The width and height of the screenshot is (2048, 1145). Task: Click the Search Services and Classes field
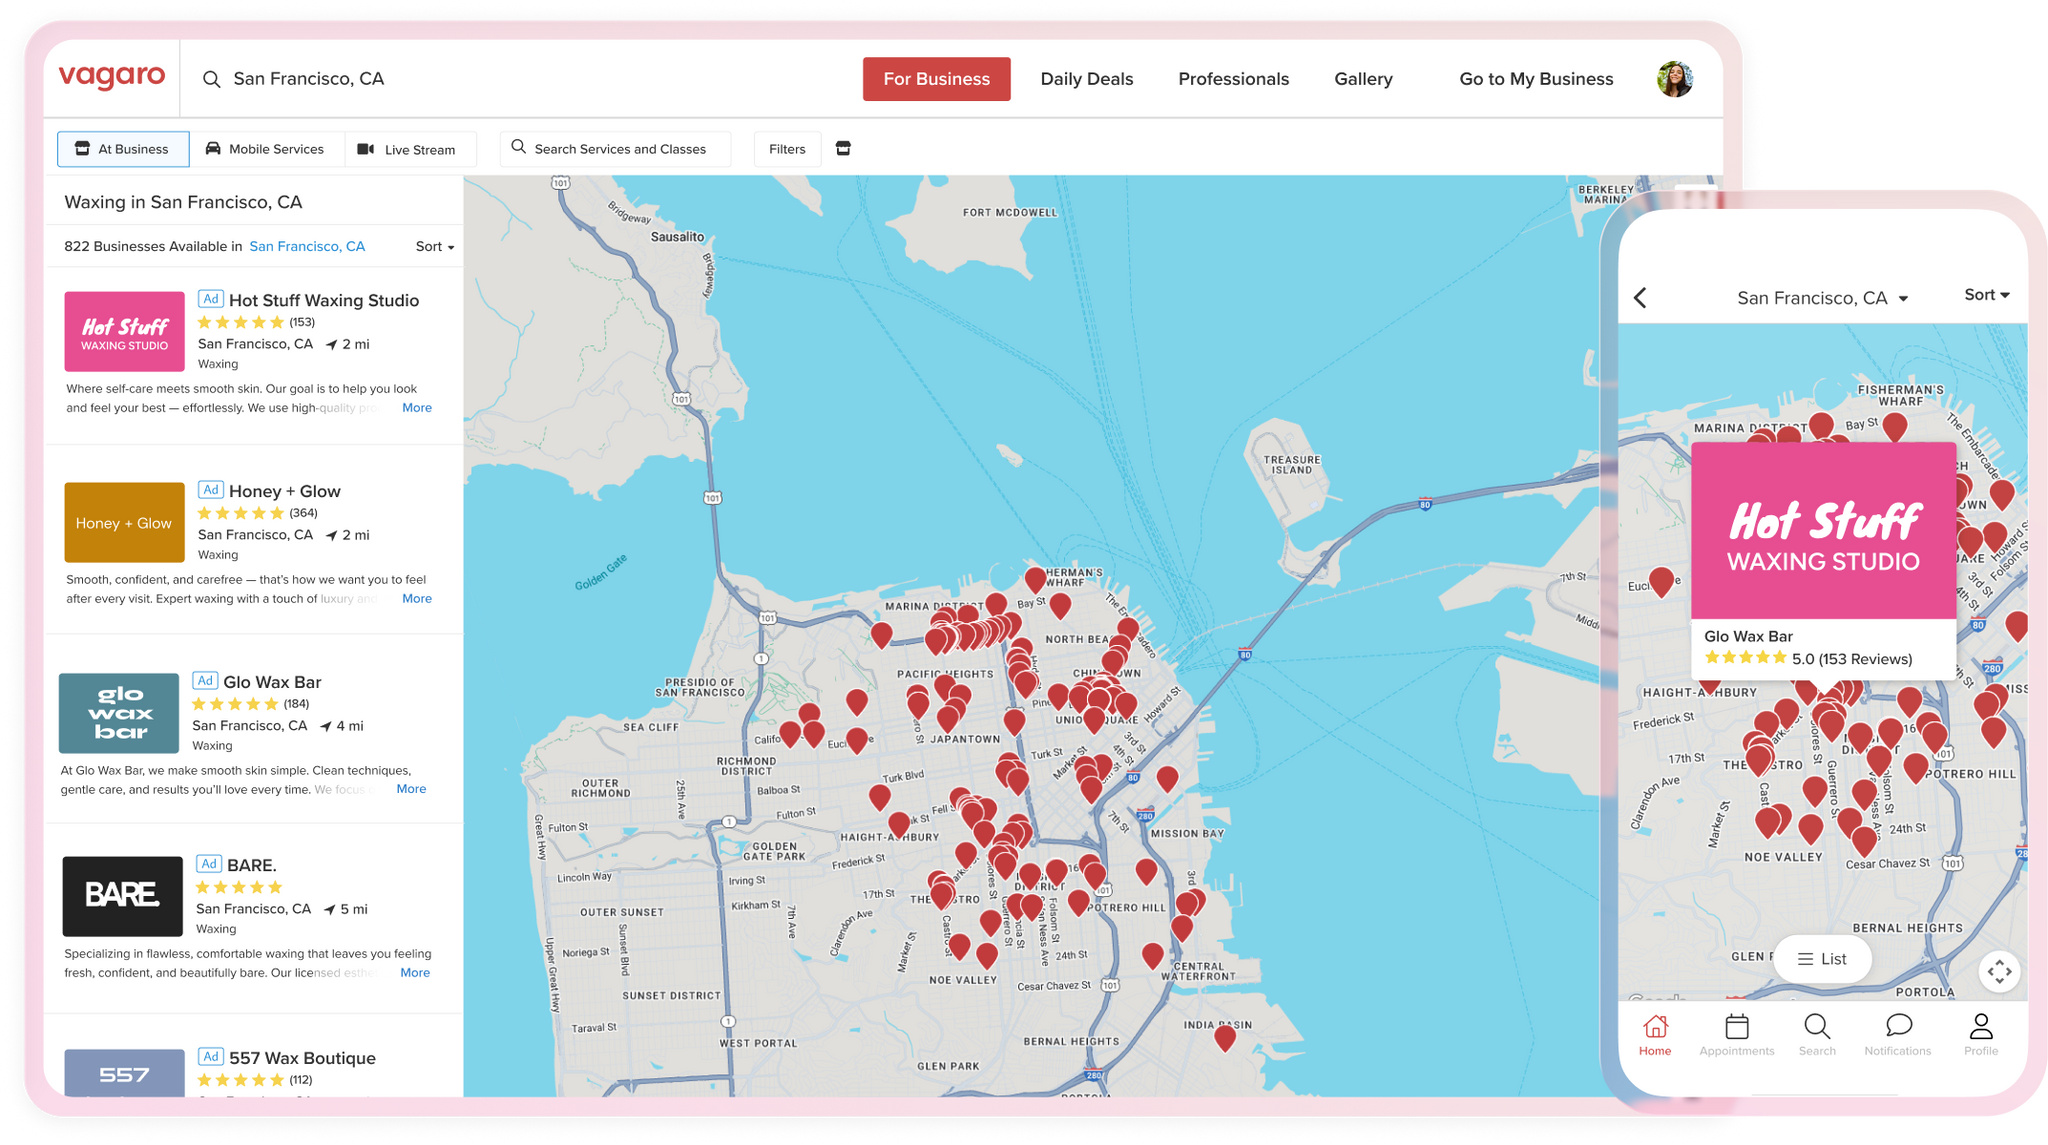click(x=615, y=149)
